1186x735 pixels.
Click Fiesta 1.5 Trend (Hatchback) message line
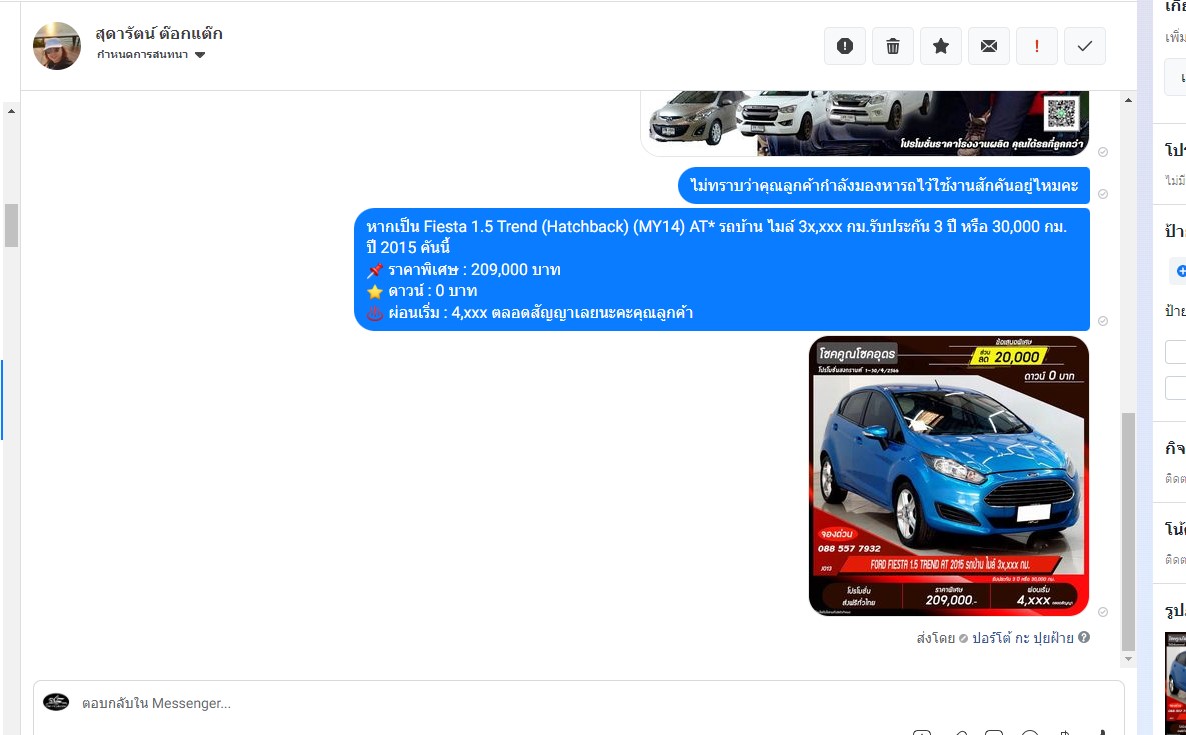[x=716, y=226]
